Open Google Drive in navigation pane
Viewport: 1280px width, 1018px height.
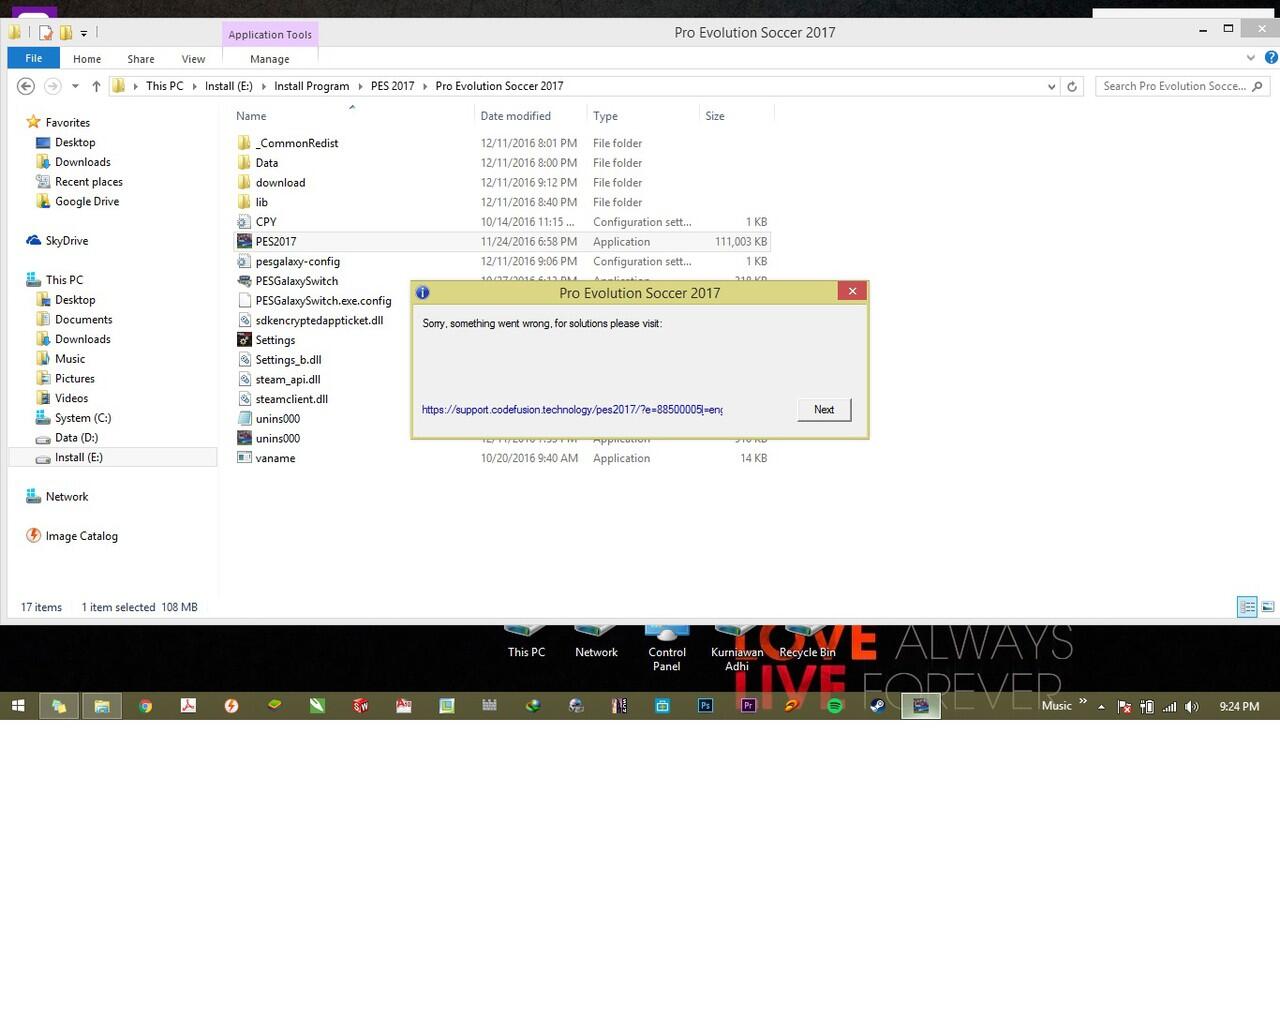pos(87,201)
